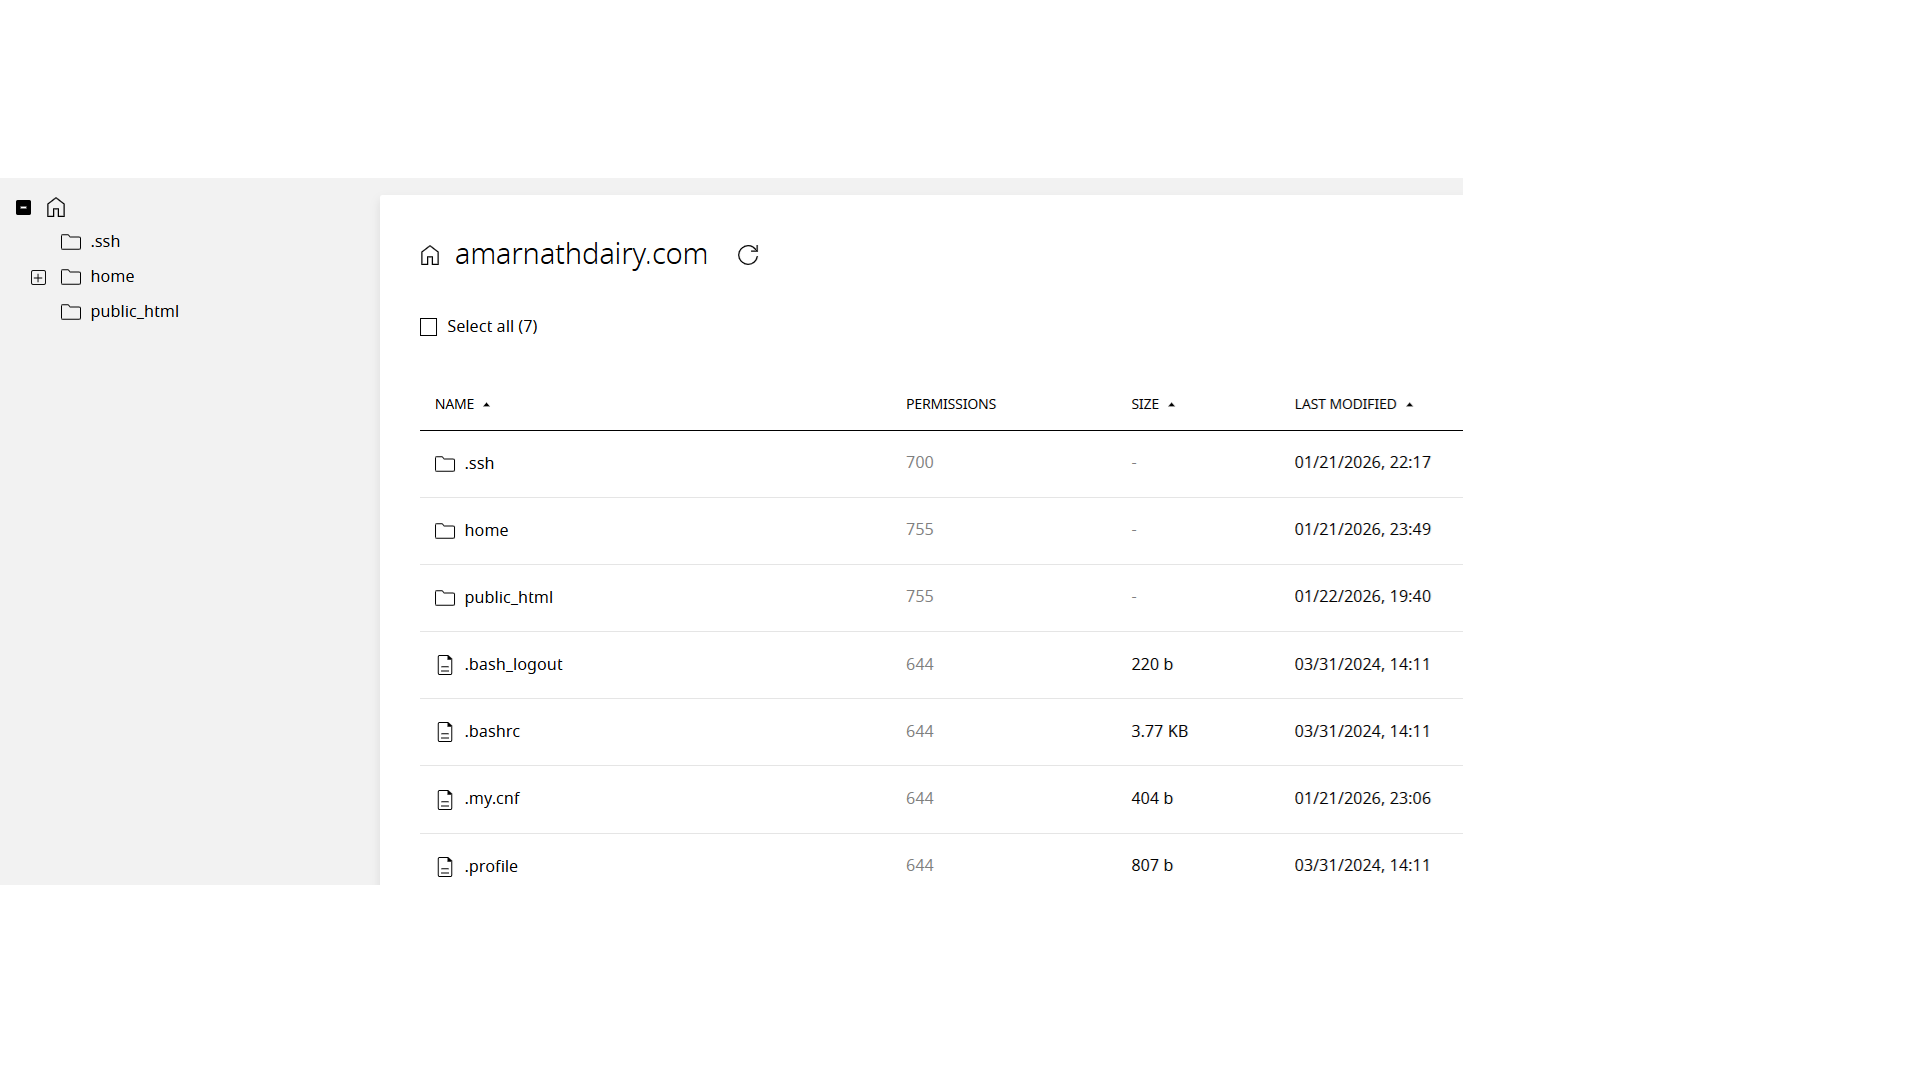Sort the file list by Last Modified
Image resolution: width=1920 pixels, height=1080 pixels.
[x=1345, y=404]
